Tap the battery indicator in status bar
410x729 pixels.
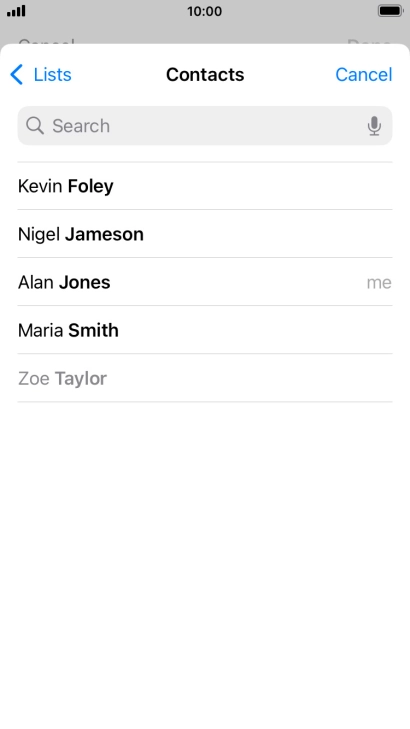point(390,11)
